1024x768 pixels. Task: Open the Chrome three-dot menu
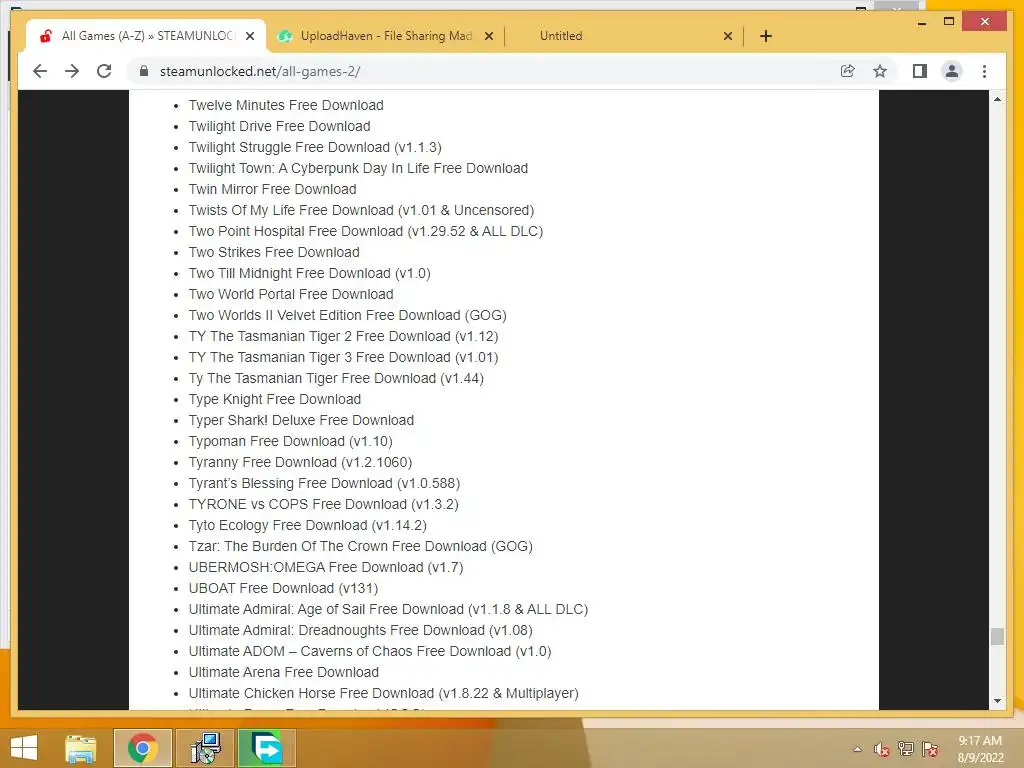(x=984, y=71)
